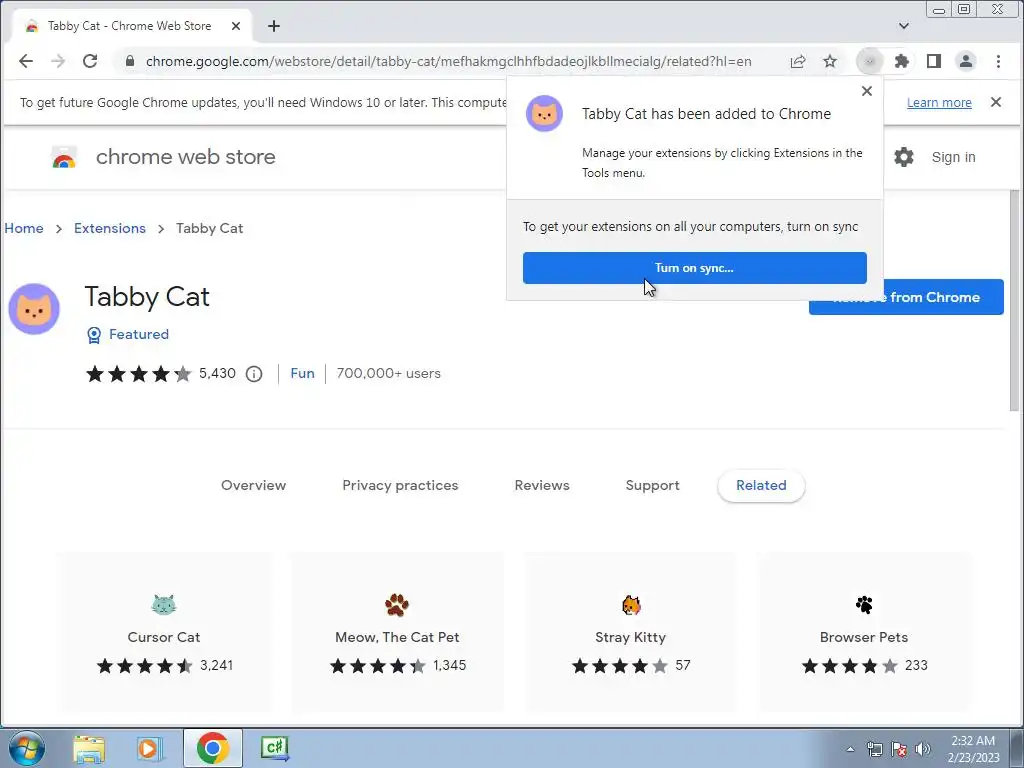Open the Browser Pets extension card

(x=864, y=632)
